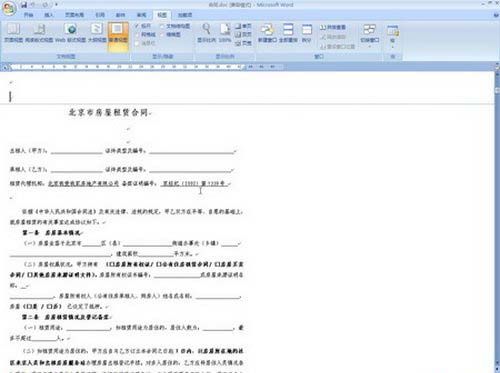Arrange All windows (全部重排)
This screenshot has width=500, height=373.
coord(288,33)
